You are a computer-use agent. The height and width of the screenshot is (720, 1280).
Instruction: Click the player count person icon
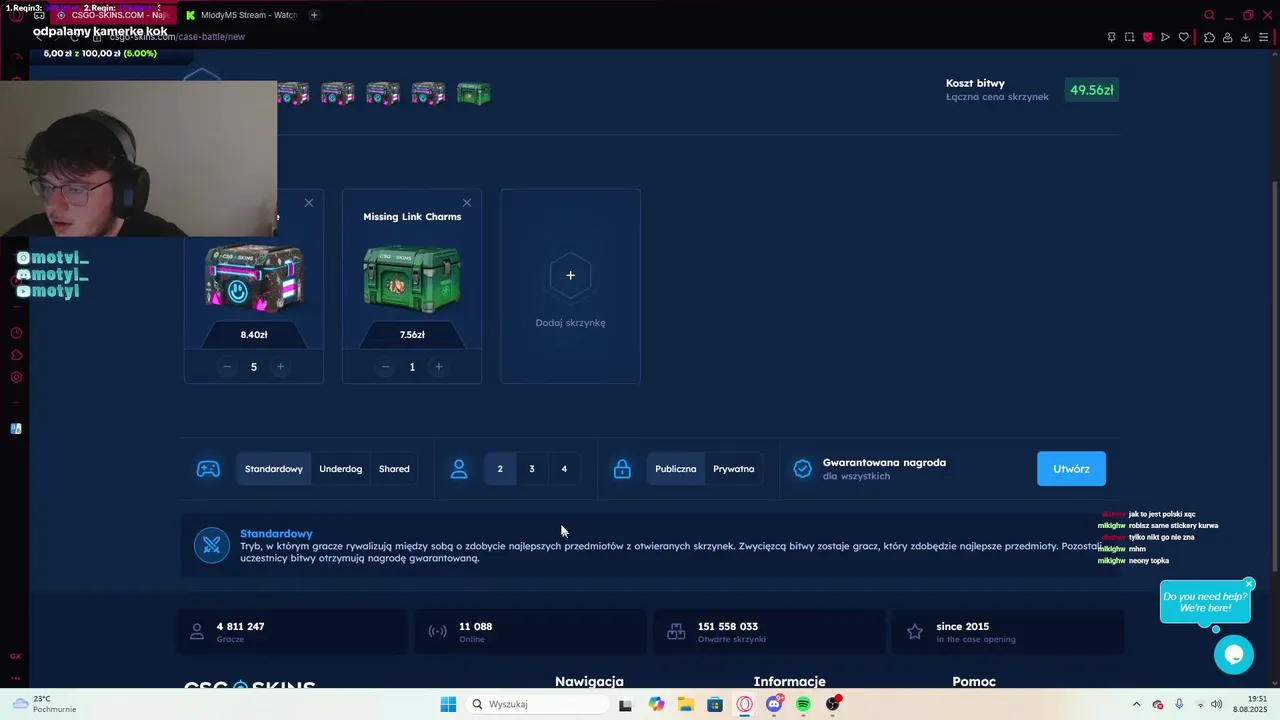pos(459,468)
